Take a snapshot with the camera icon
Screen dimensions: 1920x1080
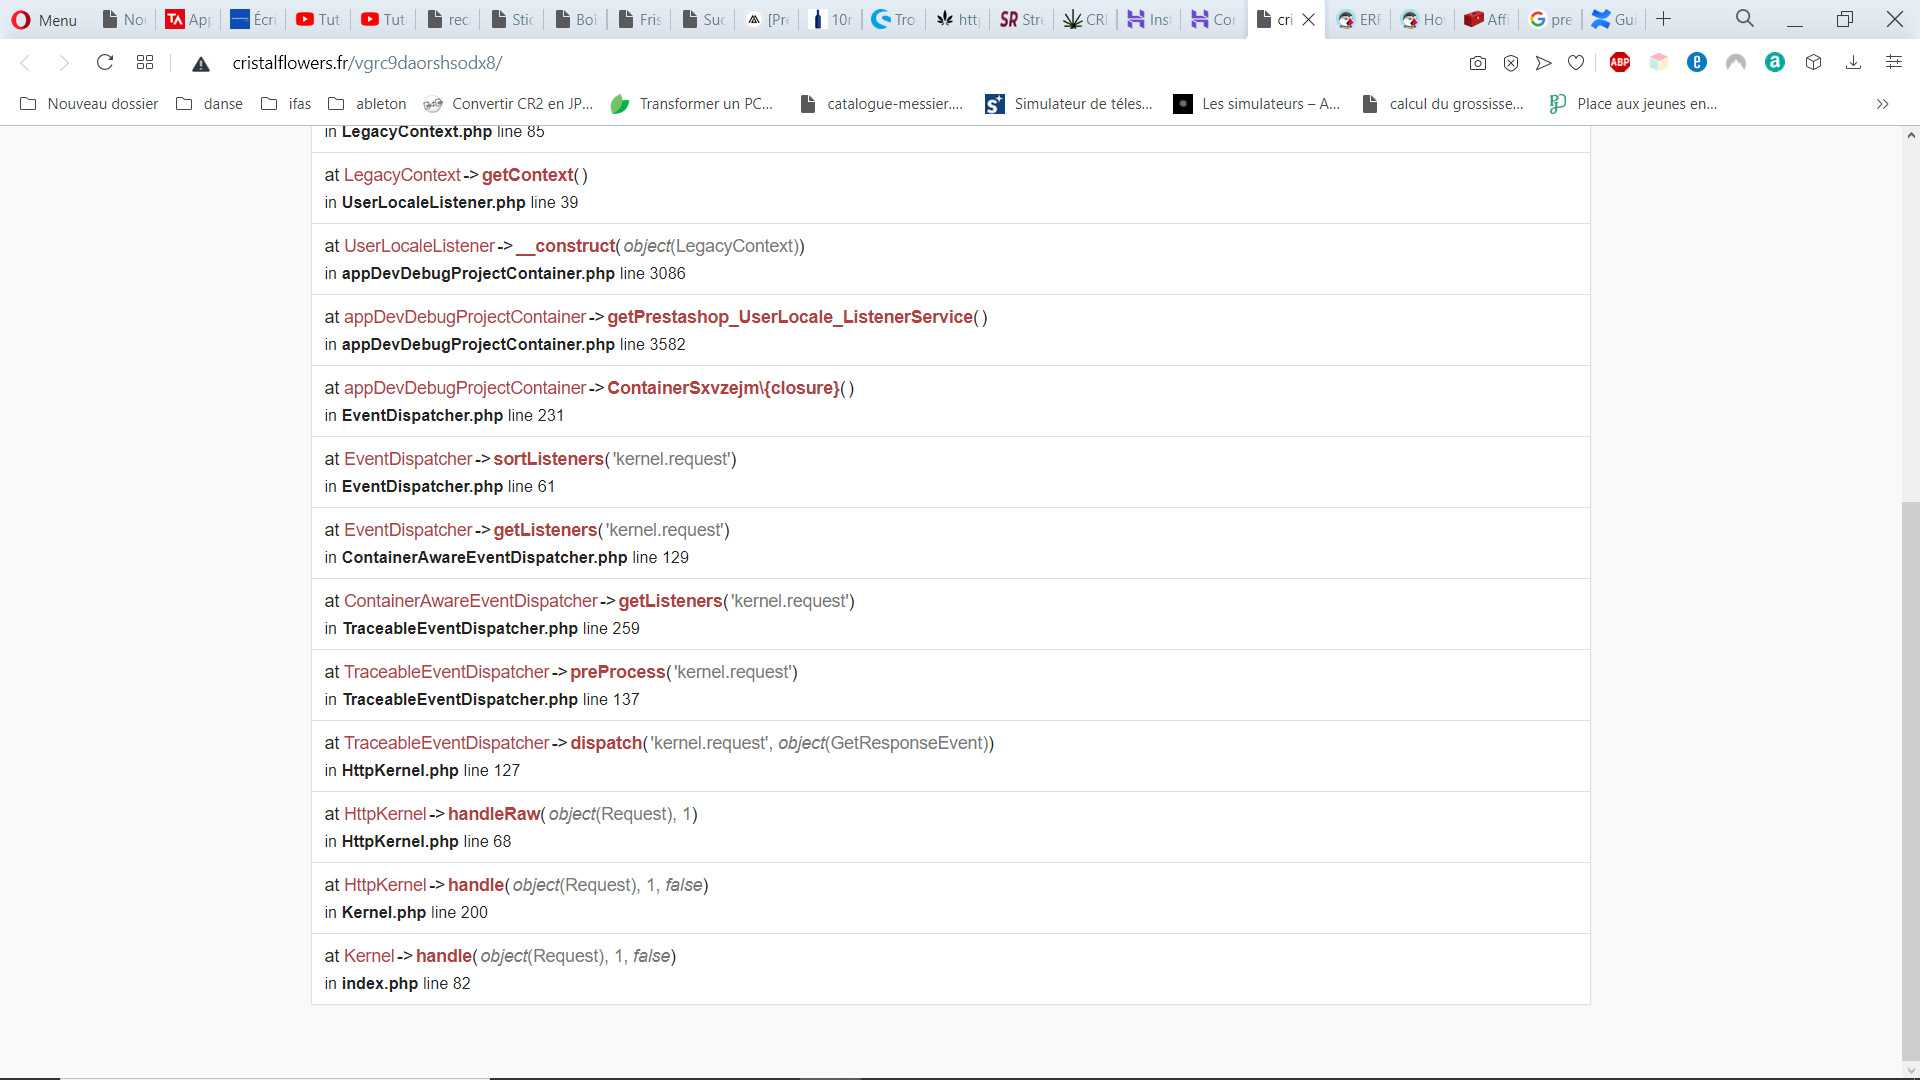1477,63
